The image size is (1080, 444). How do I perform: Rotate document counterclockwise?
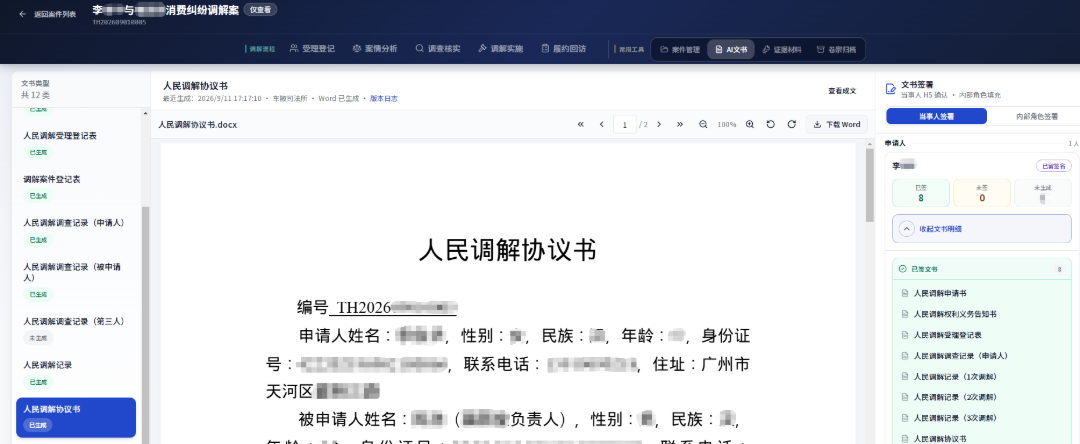coord(771,125)
